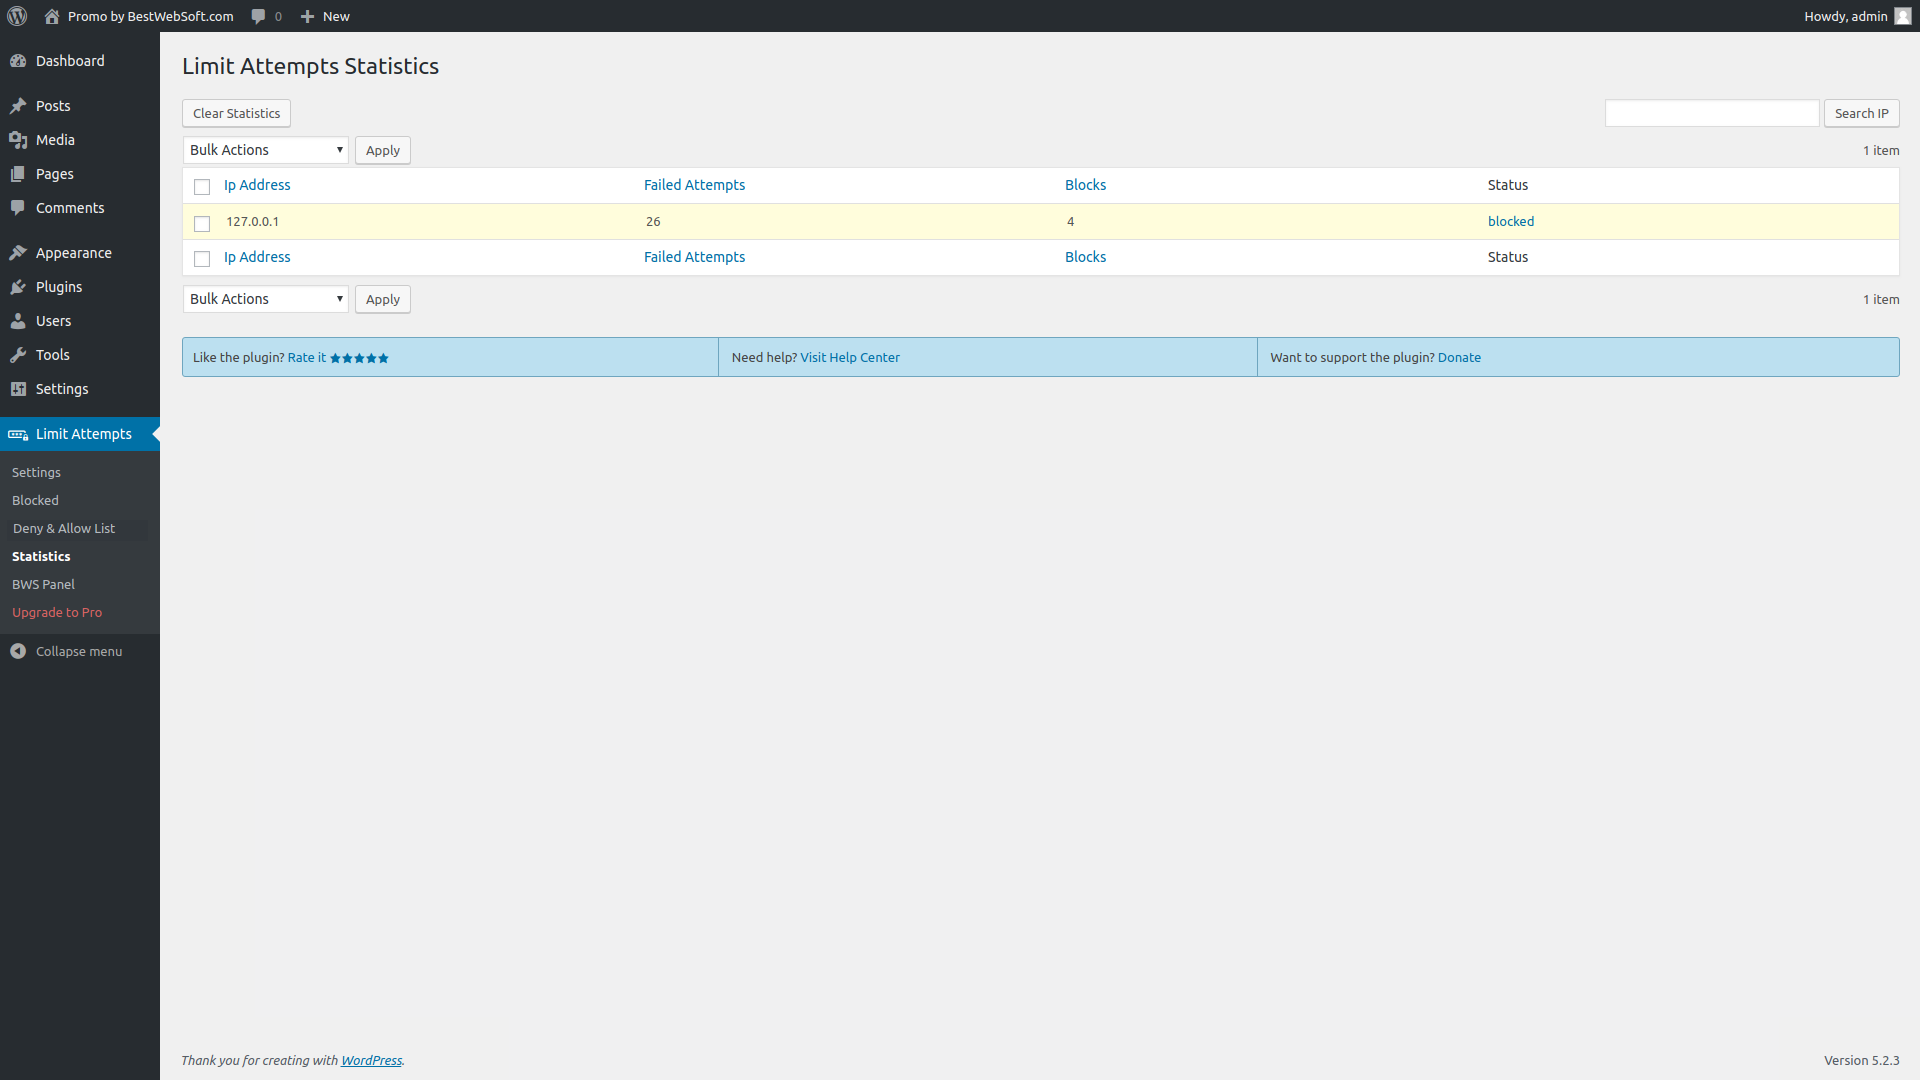Click the Plugins plug icon
The width and height of the screenshot is (1920, 1080).
[18, 287]
